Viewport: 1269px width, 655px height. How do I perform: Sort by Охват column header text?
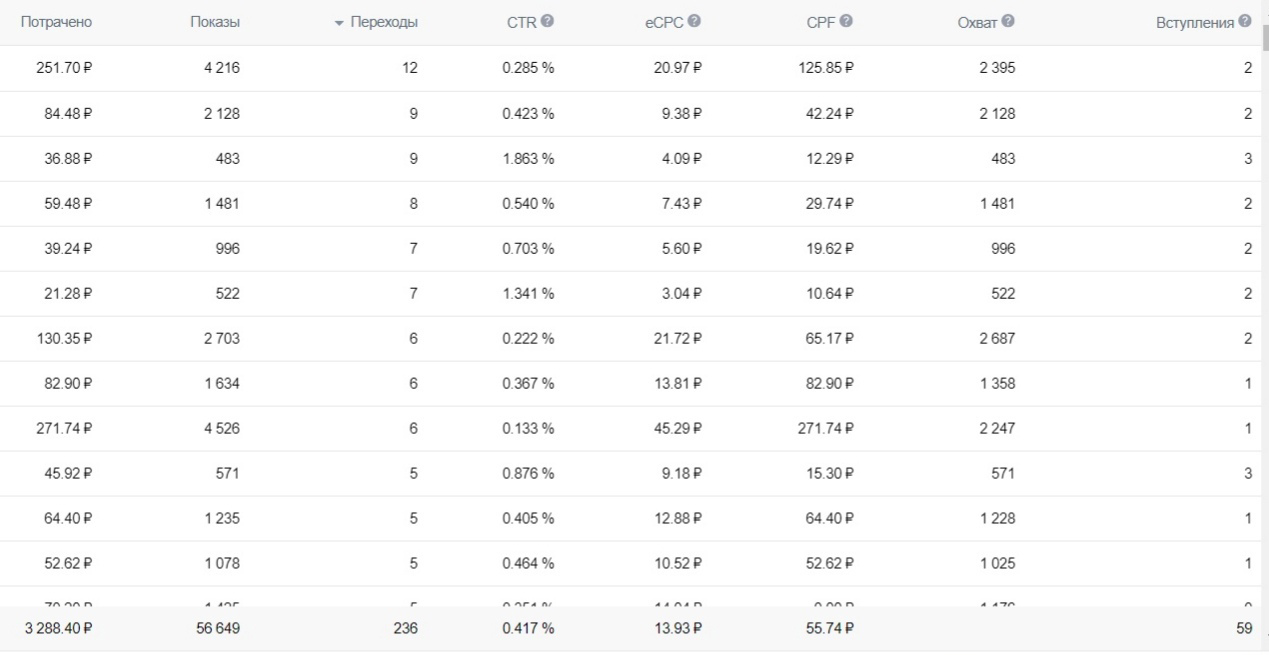point(978,22)
